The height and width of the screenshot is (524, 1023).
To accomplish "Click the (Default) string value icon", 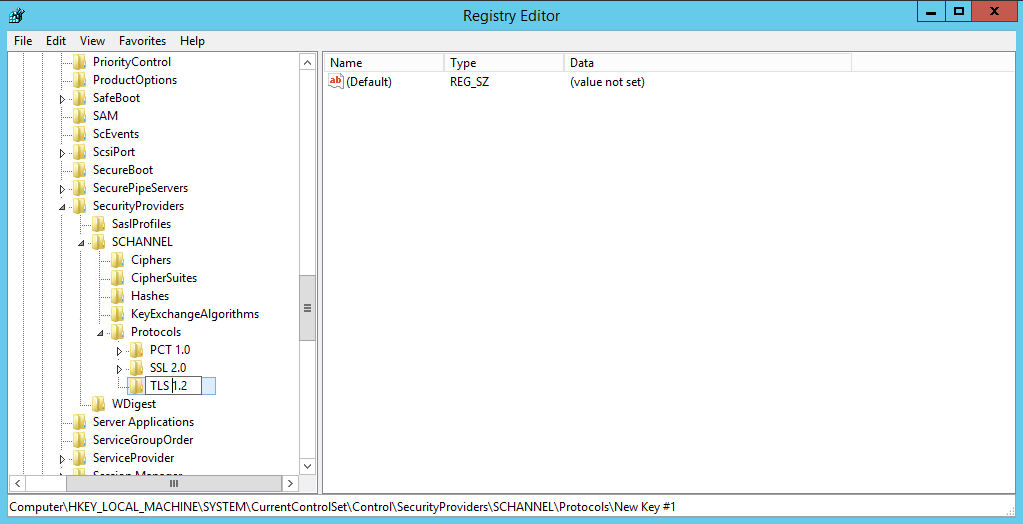I will (x=336, y=82).
